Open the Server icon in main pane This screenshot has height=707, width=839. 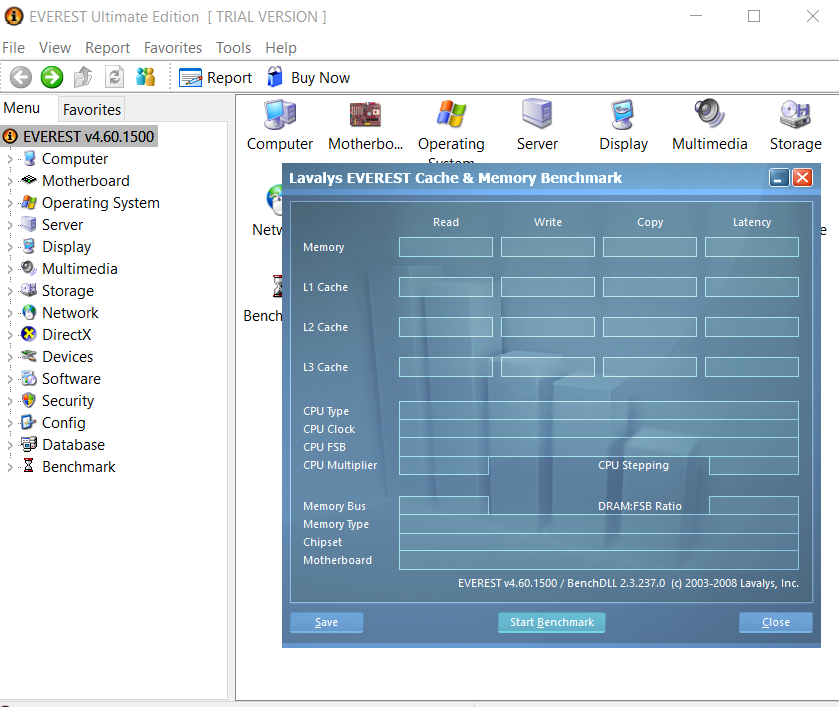point(537,113)
